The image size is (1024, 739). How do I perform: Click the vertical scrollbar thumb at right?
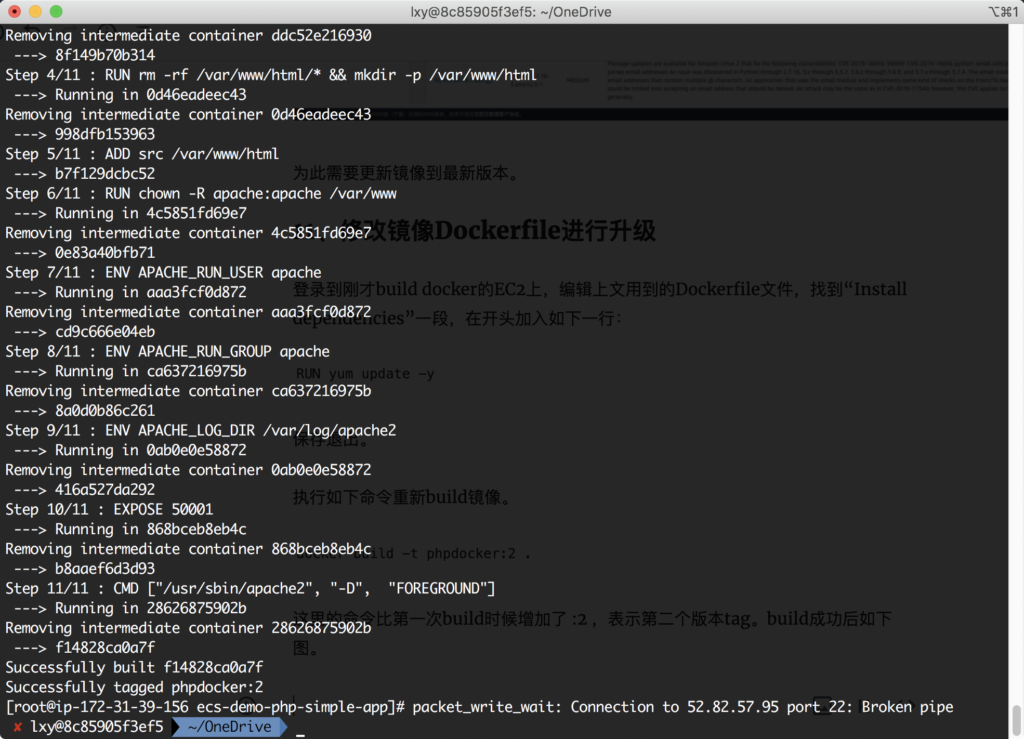pos(1018,718)
